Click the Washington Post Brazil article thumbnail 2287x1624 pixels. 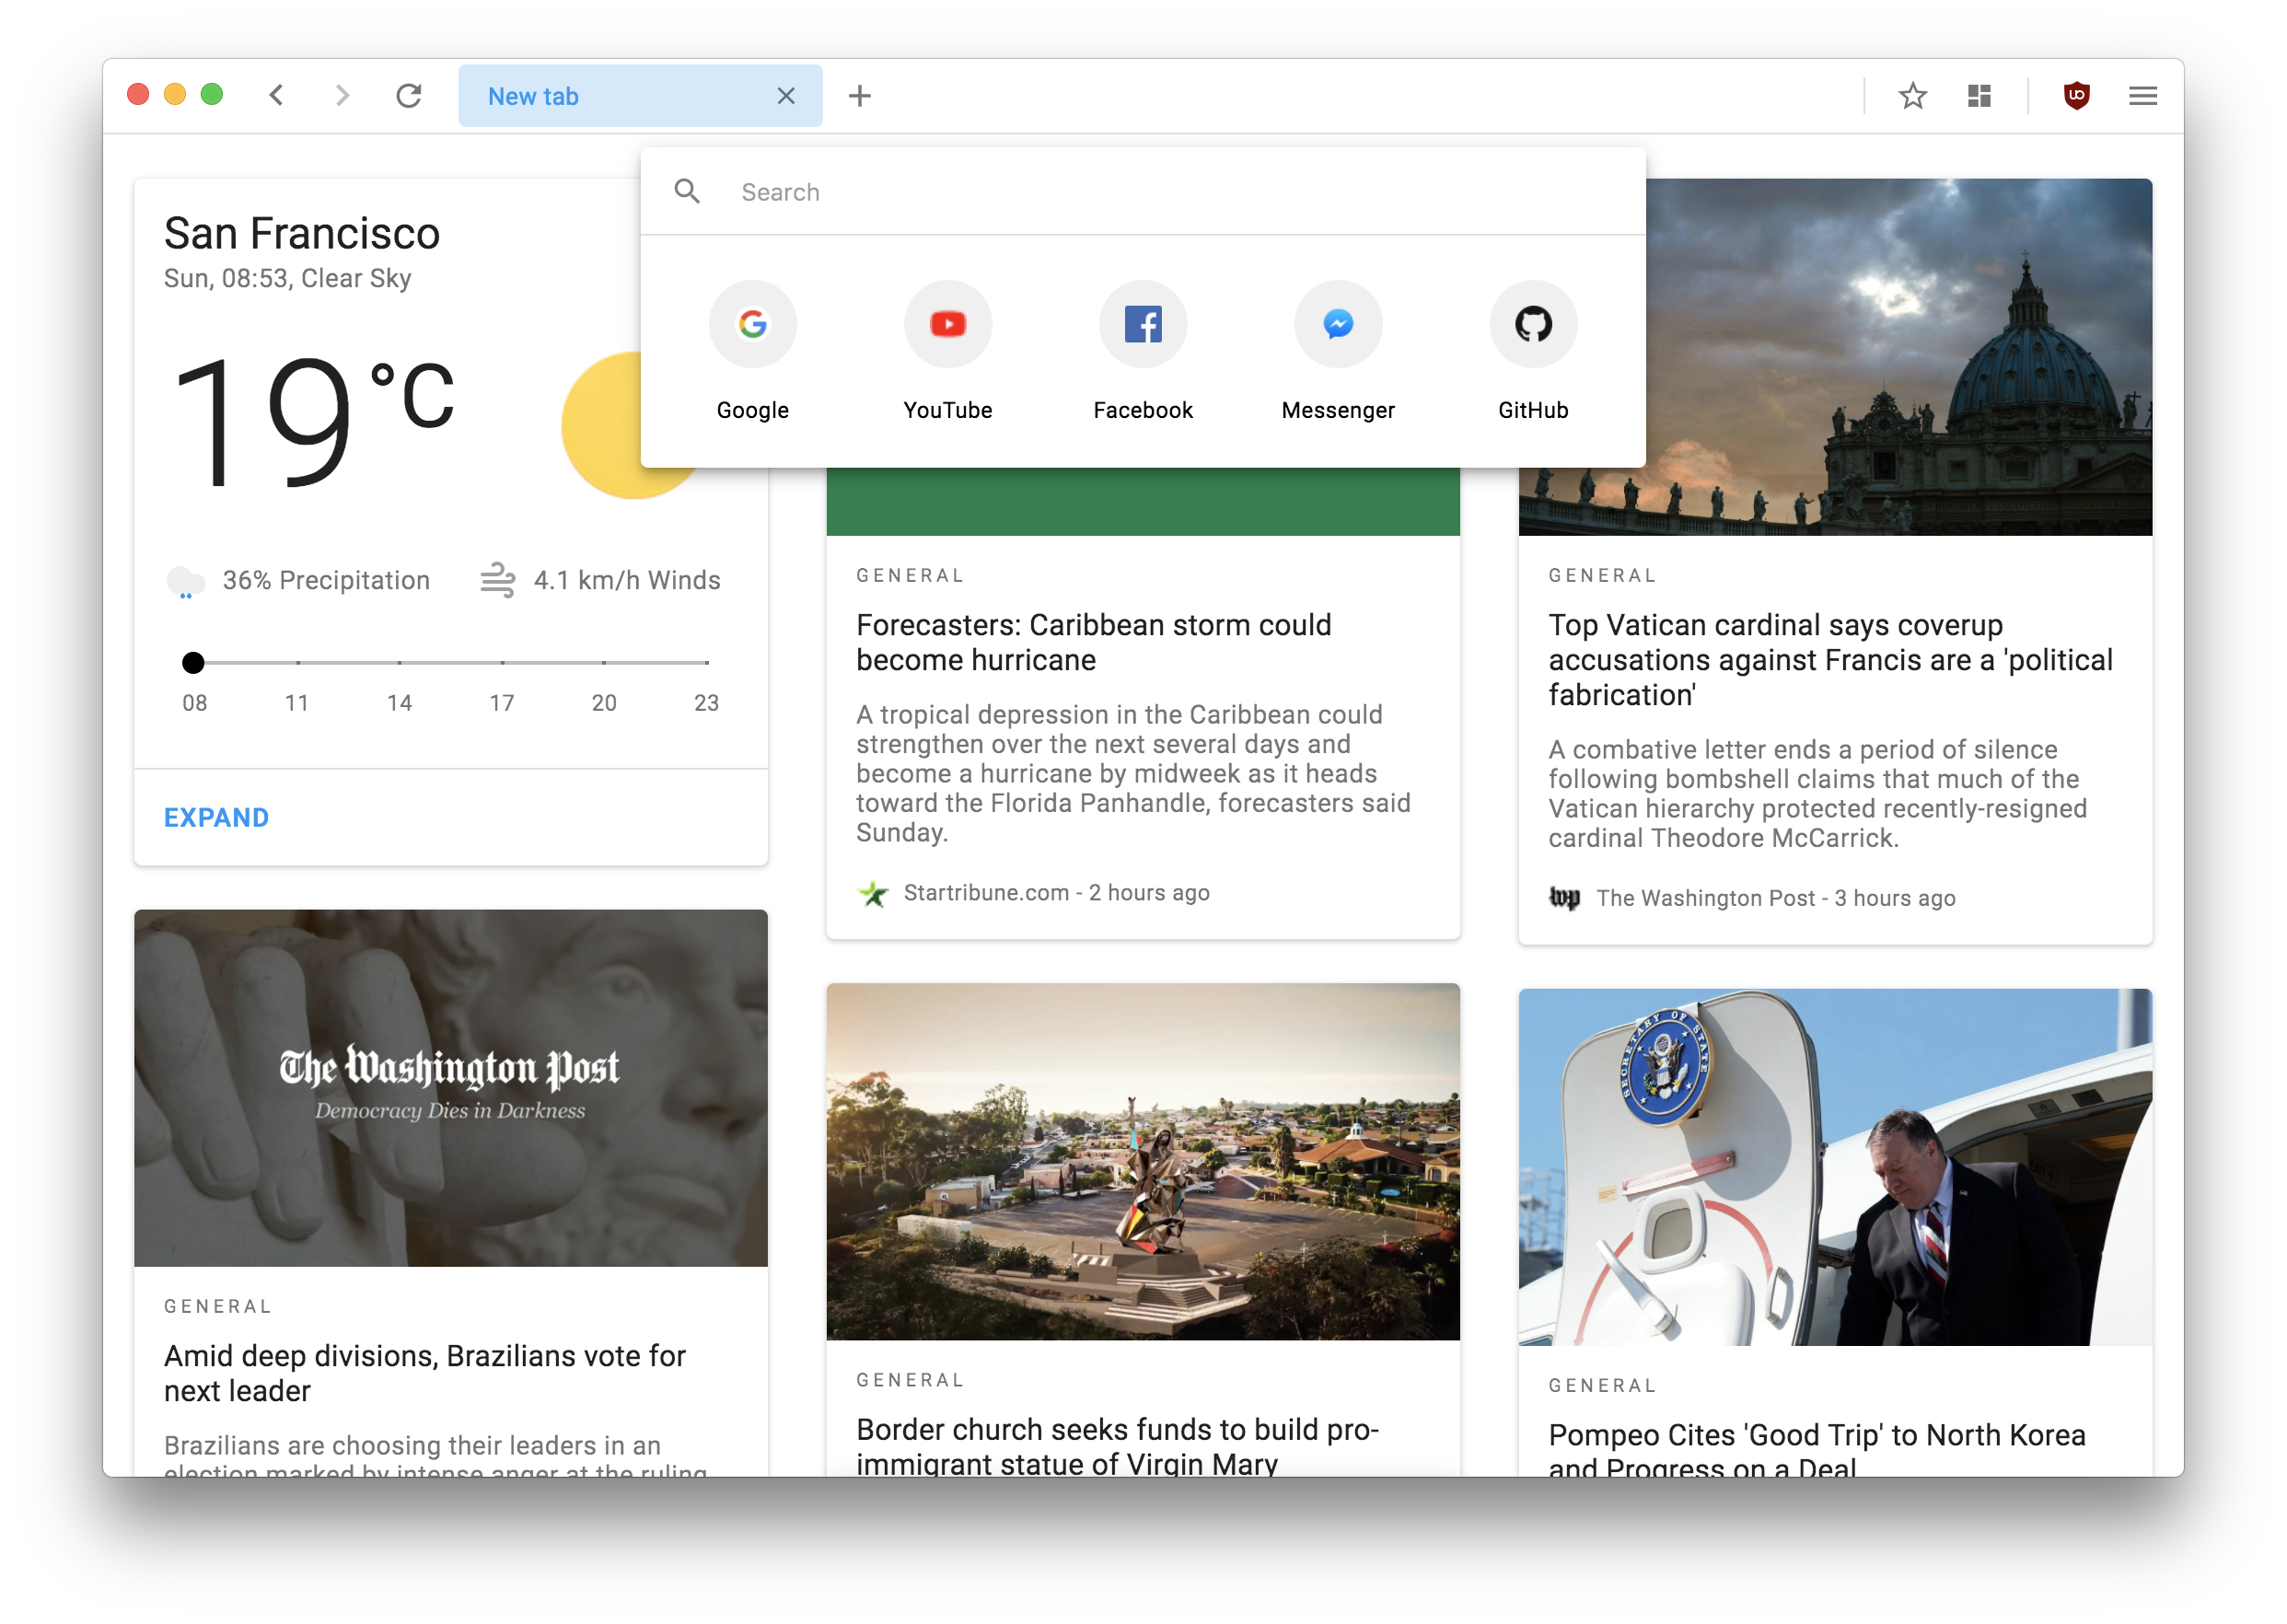pos(450,1087)
